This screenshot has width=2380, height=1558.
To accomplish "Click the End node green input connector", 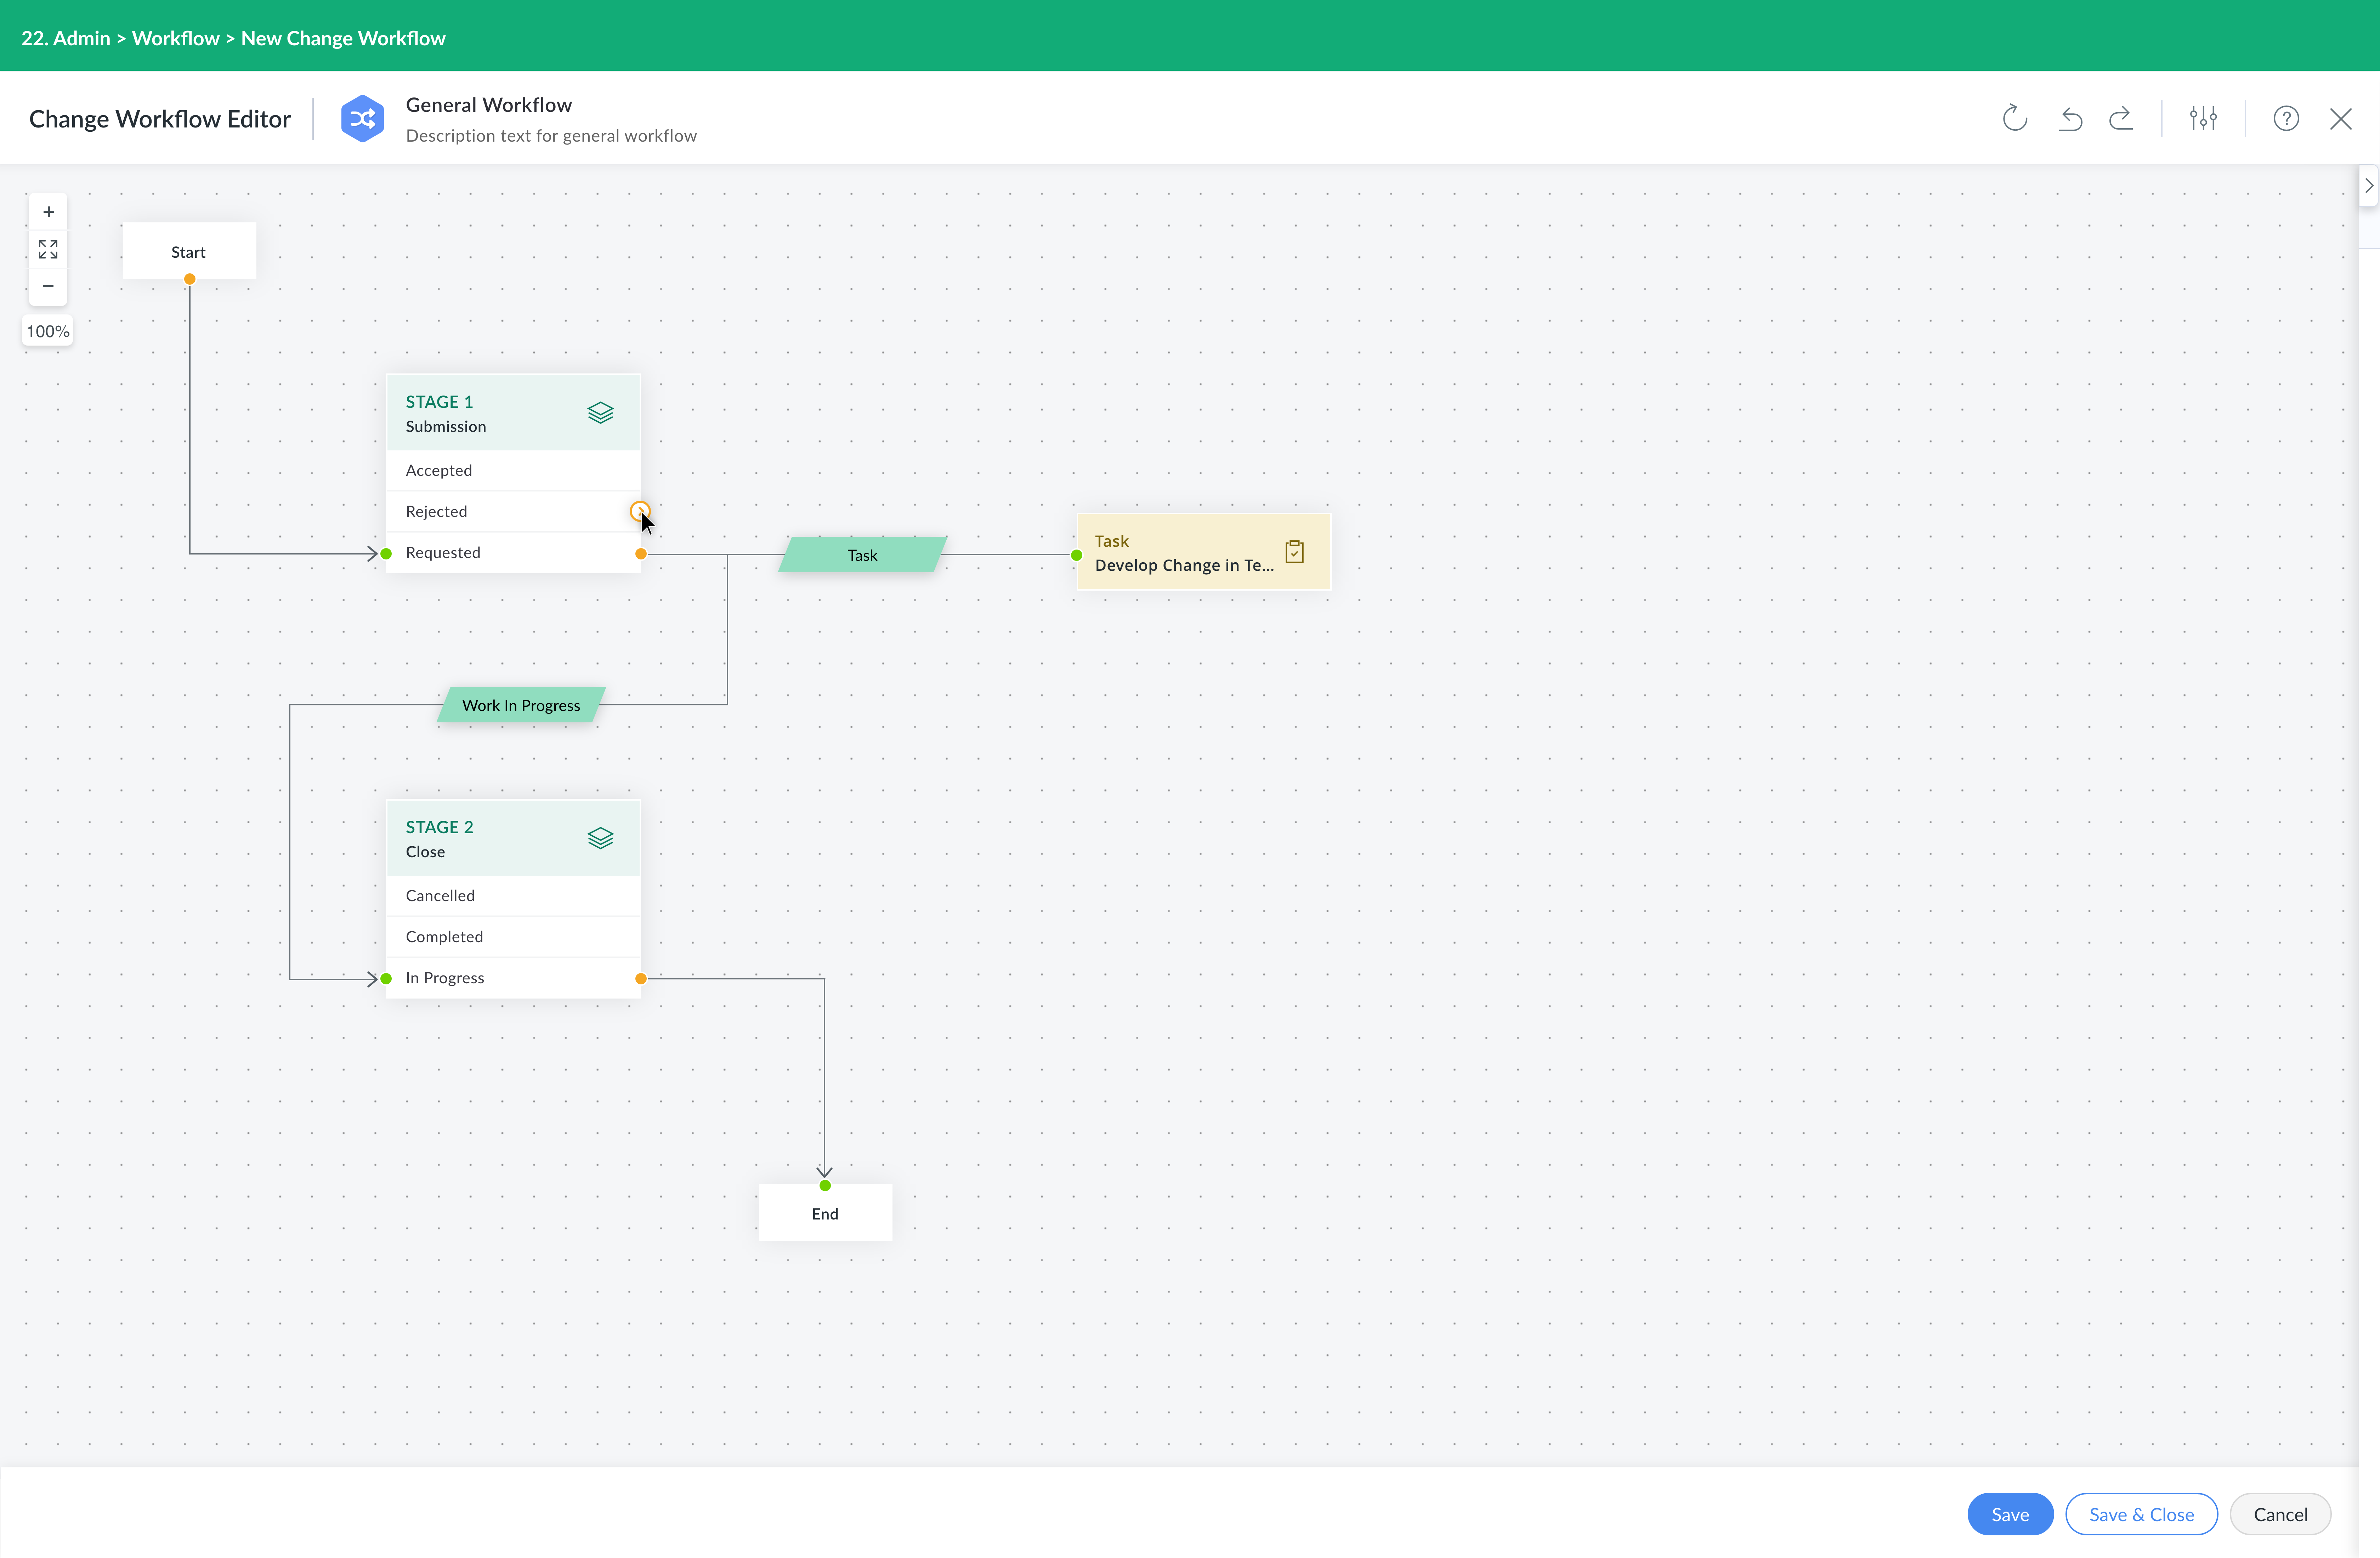I will click(x=825, y=1186).
